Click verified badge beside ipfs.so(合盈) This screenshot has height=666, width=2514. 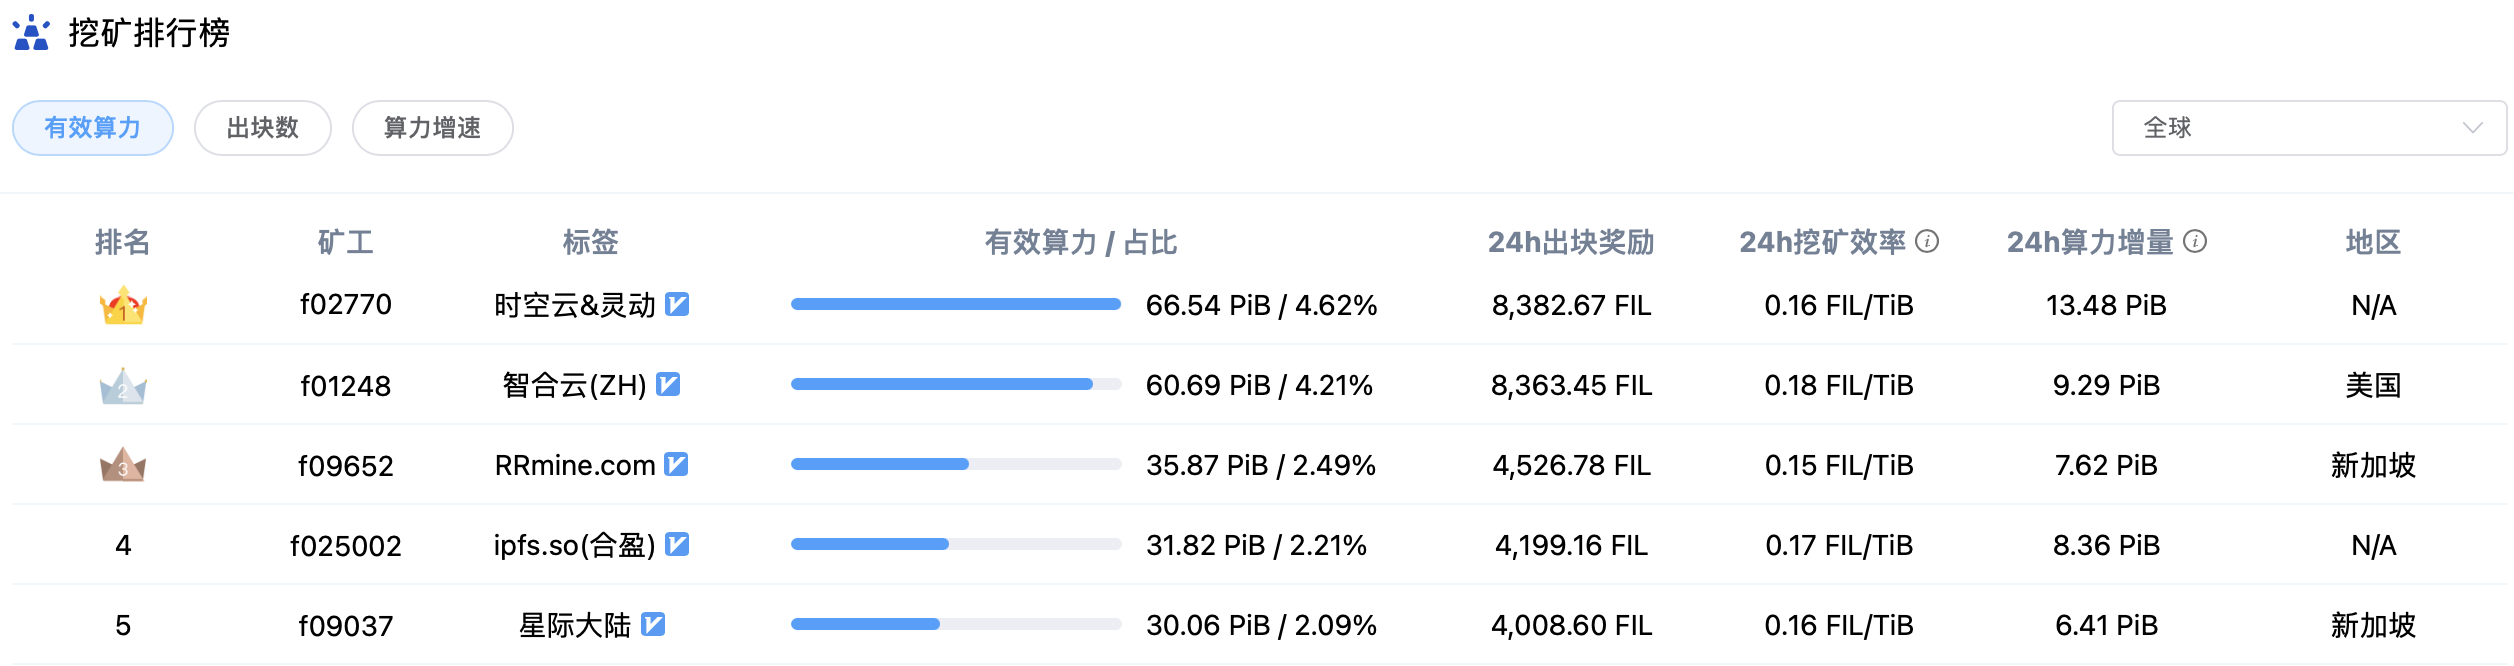677,544
